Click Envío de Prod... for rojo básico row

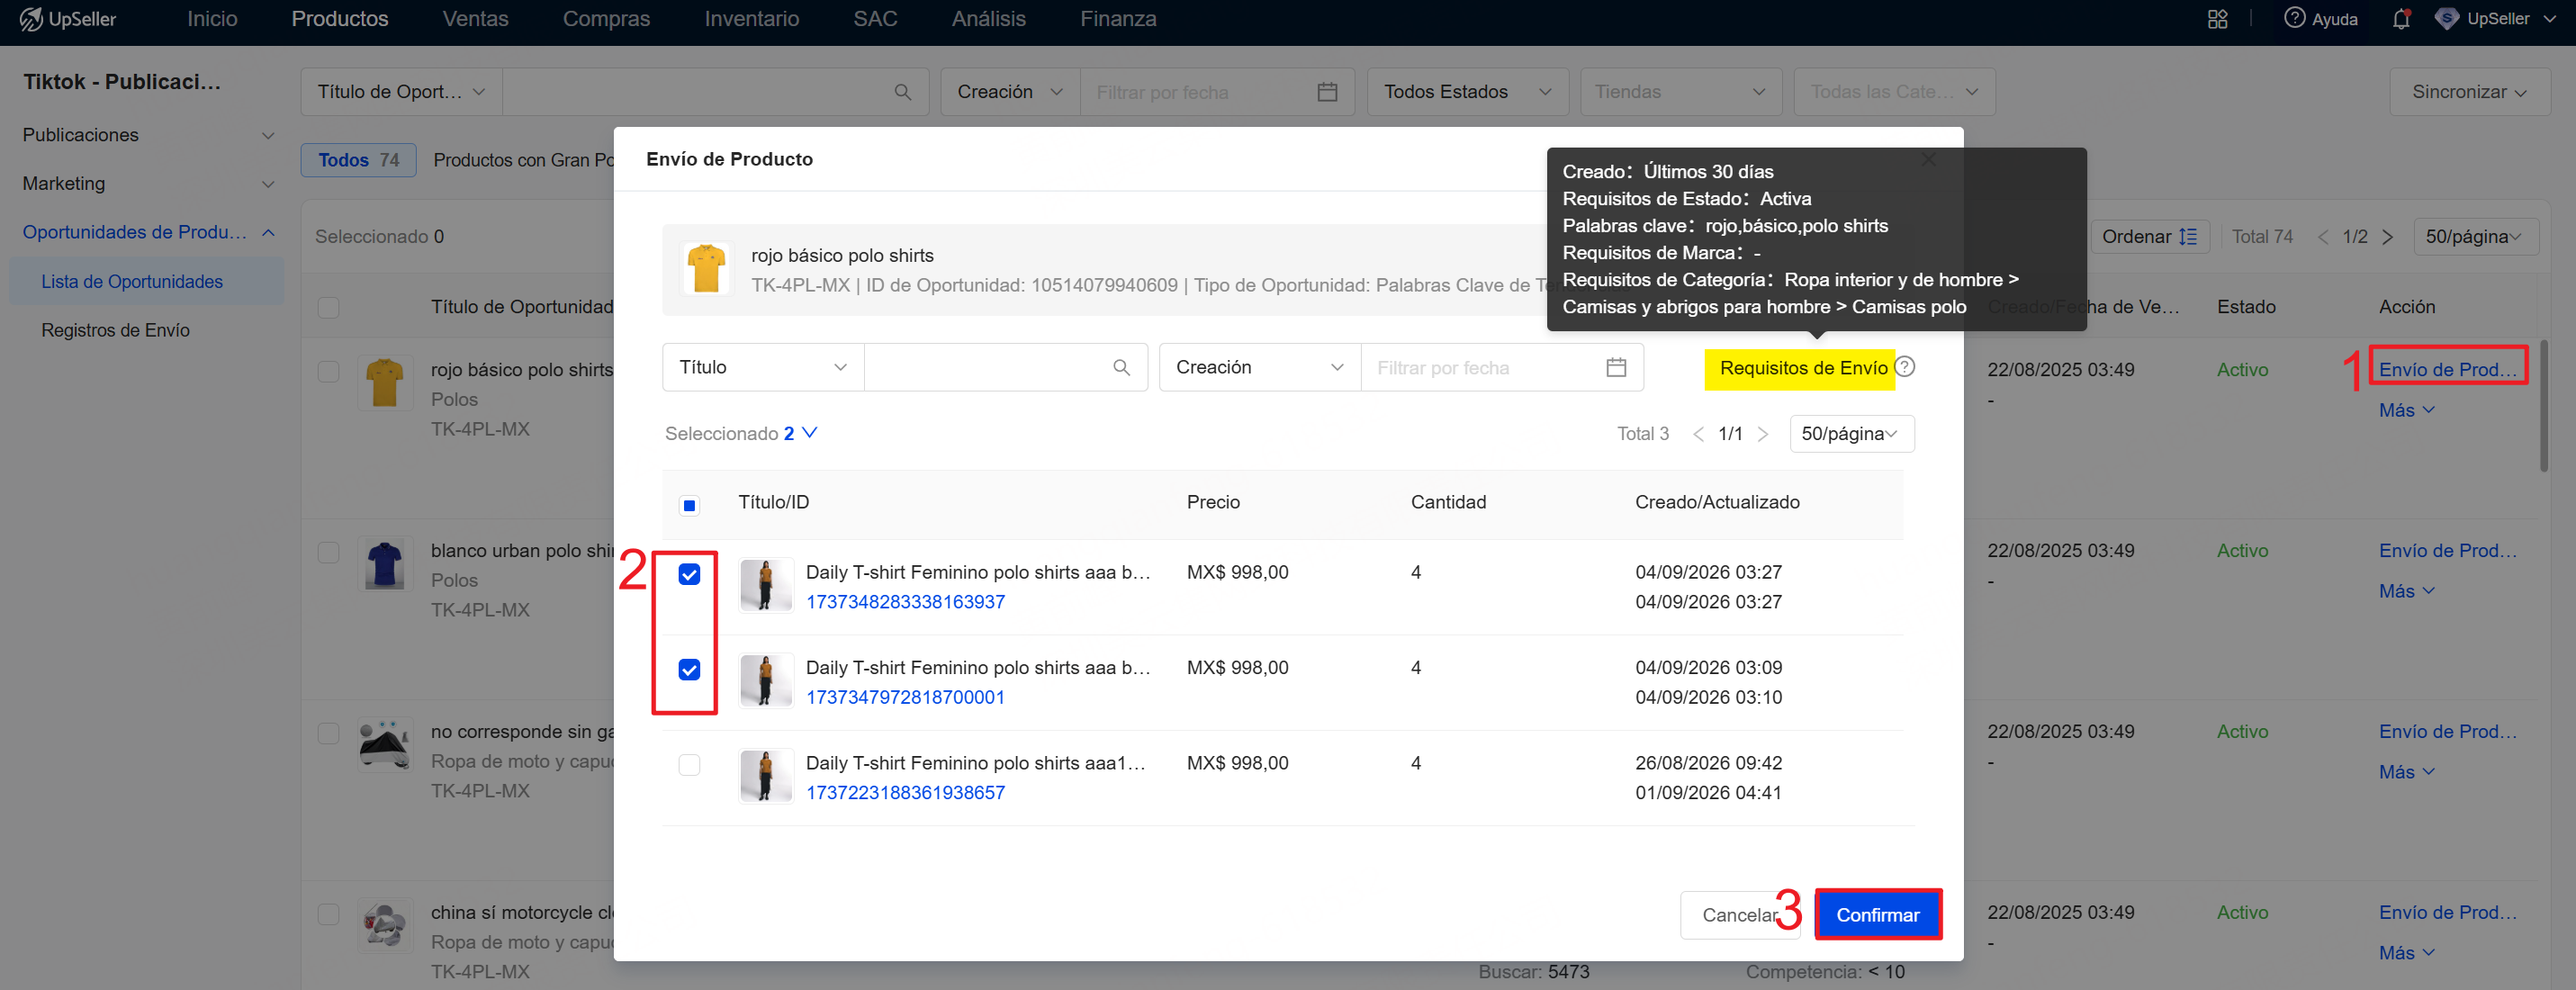2447,370
